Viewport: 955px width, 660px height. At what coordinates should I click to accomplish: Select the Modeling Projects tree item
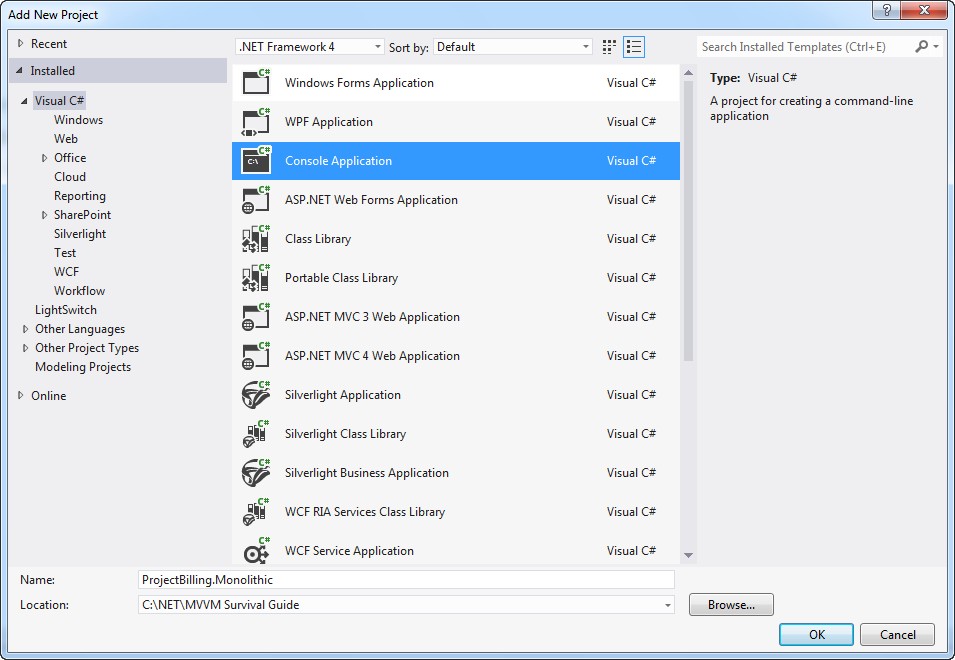[x=83, y=367]
